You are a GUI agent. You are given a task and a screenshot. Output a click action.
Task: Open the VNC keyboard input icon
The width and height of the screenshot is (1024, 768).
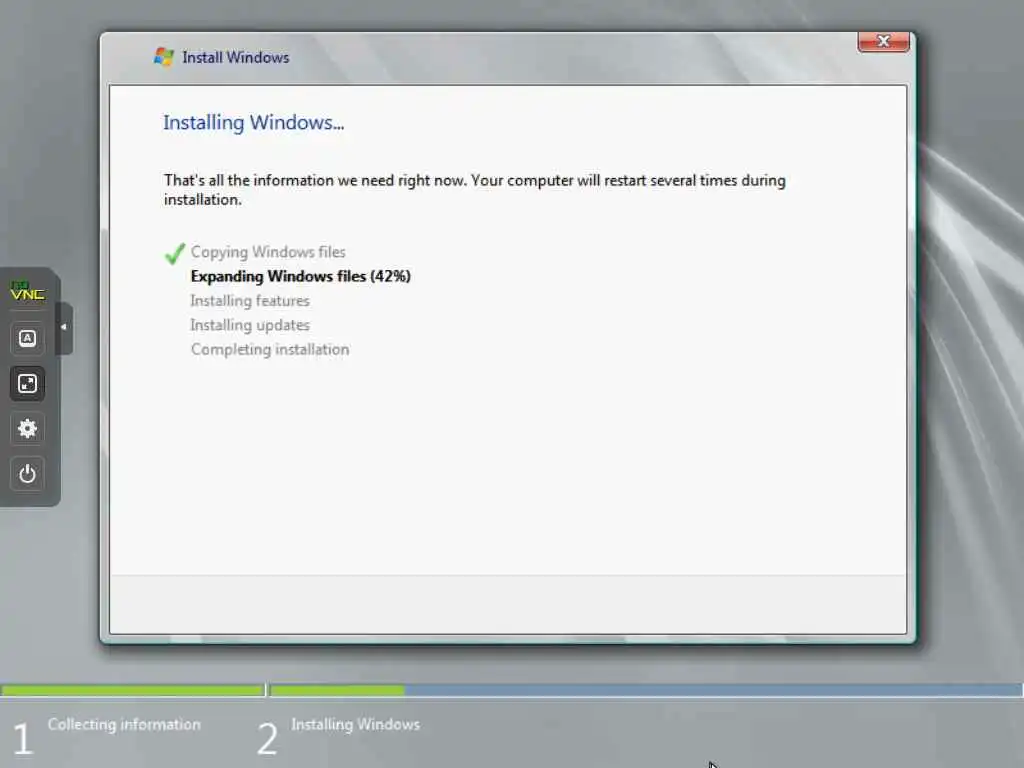(x=27, y=338)
